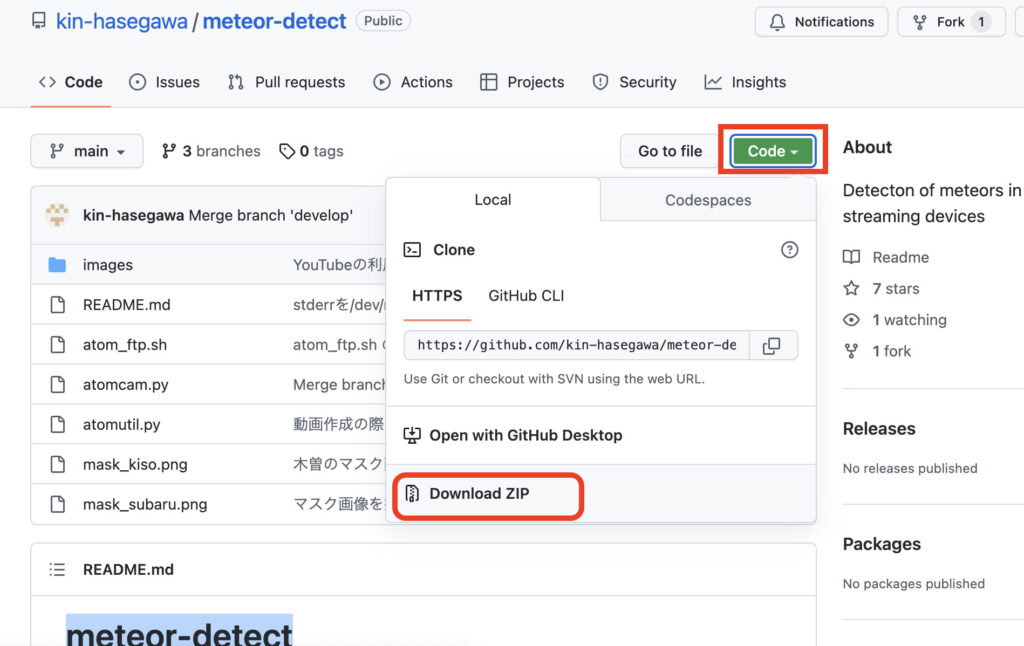Open the Releases heading link
Viewport: 1024px width, 646px height.
click(879, 429)
